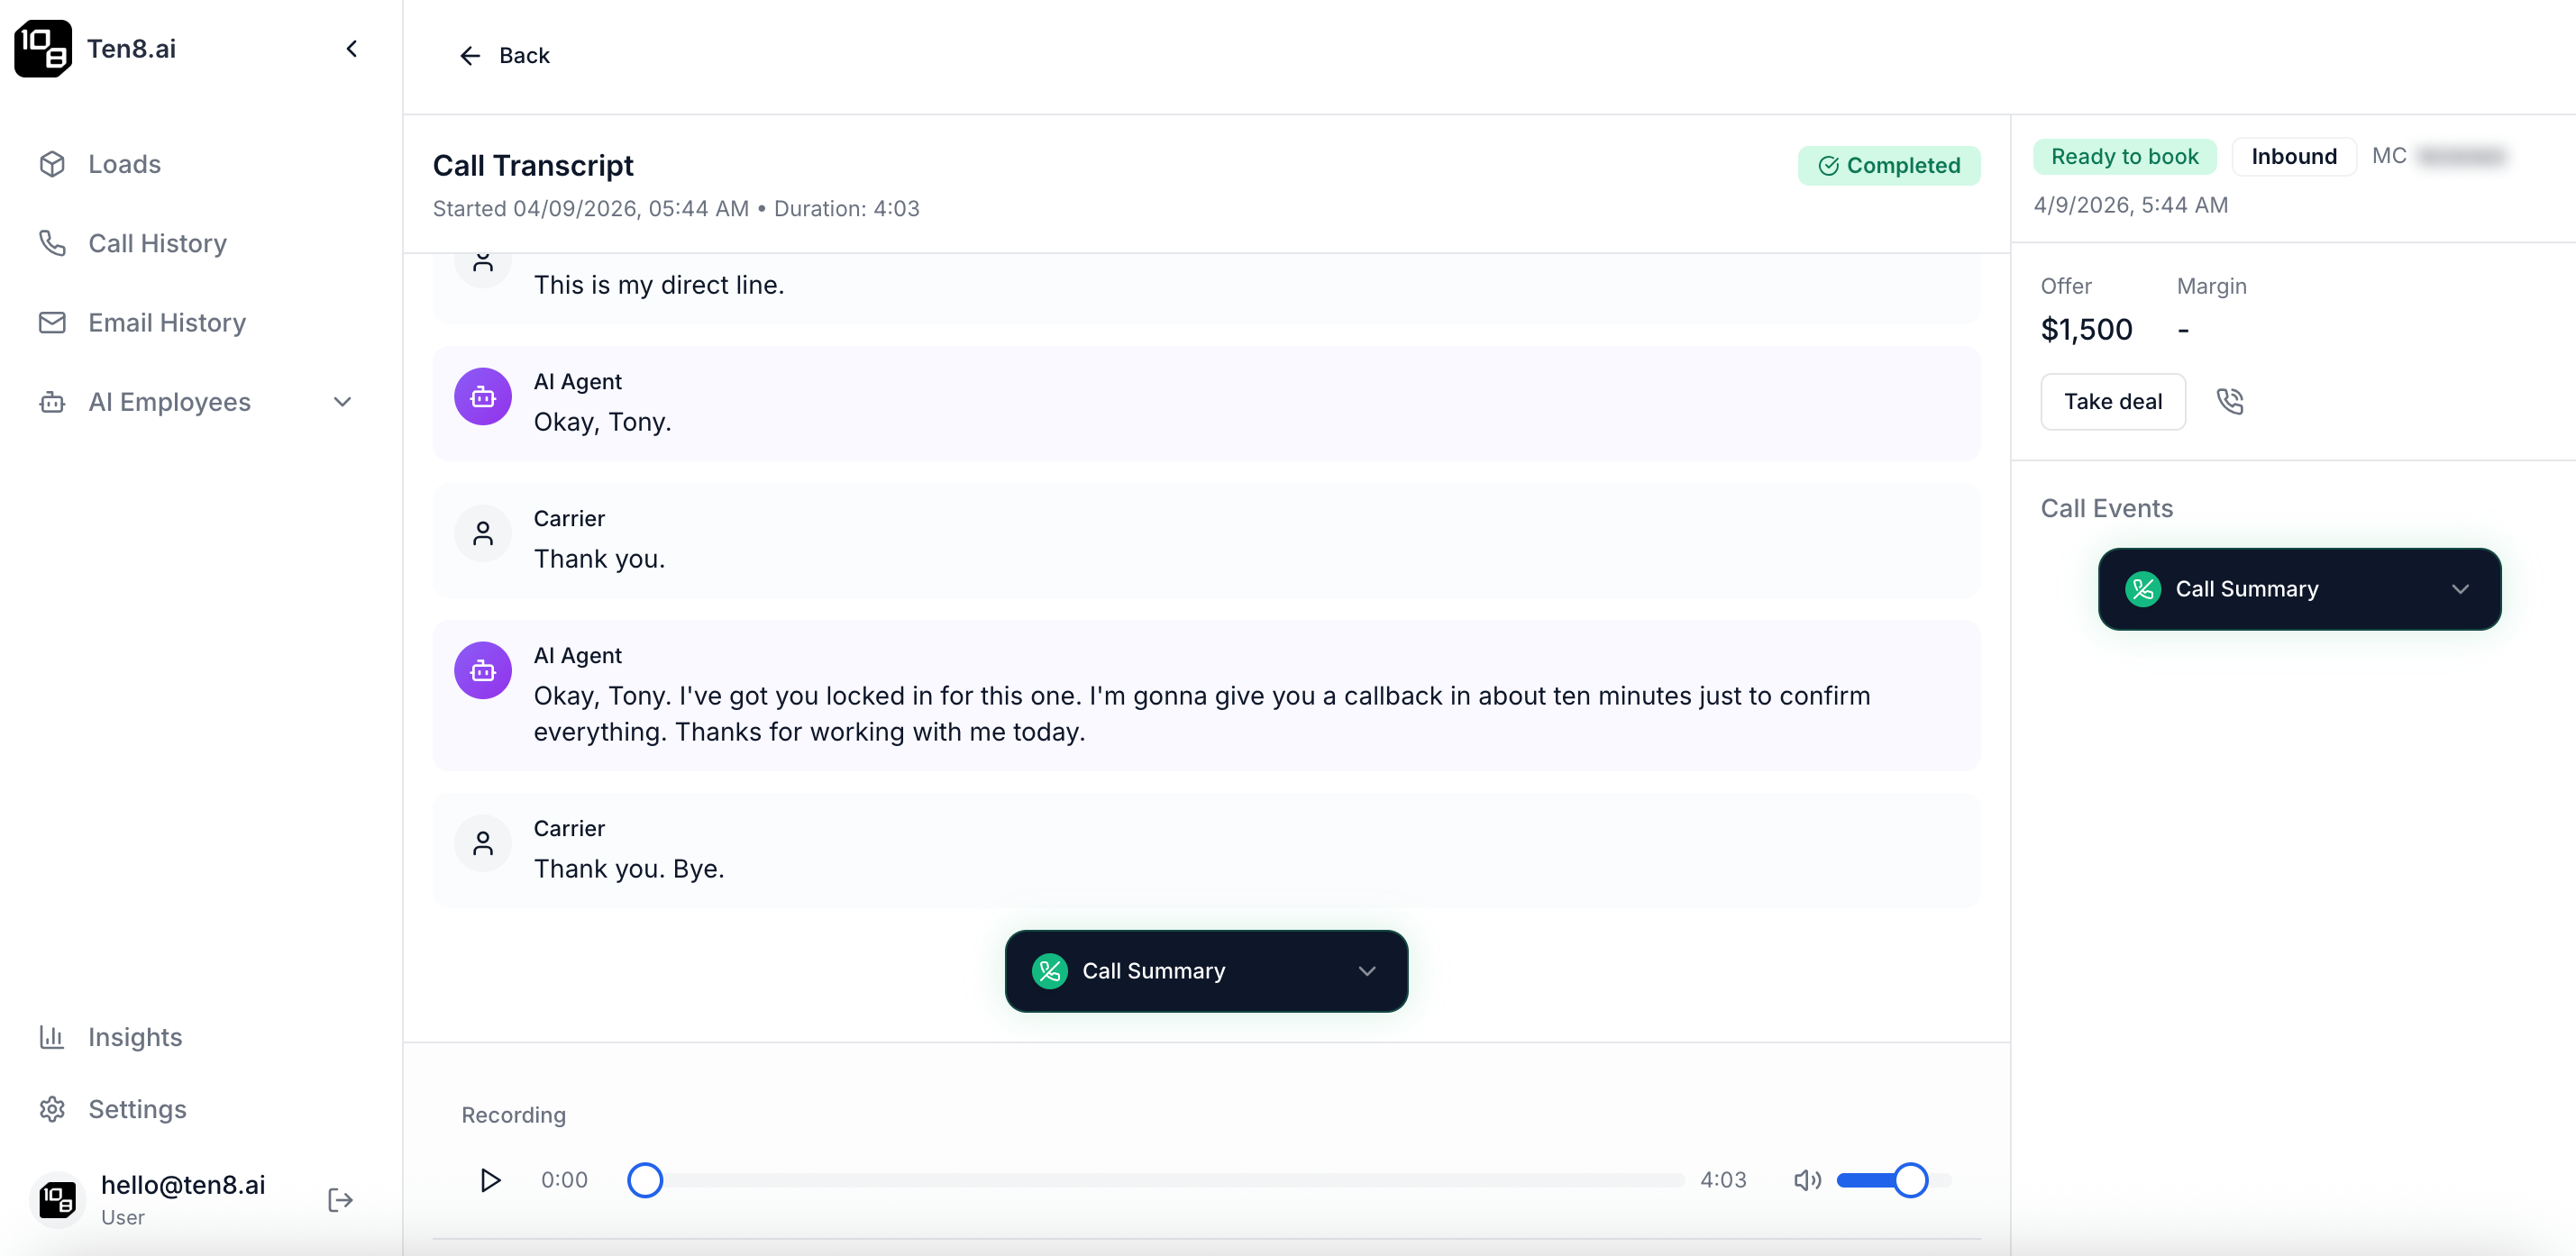The height and width of the screenshot is (1256, 2576).
Task: Click the Carrier avatar beside "Thank you. Bye."
Action: (483, 843)
